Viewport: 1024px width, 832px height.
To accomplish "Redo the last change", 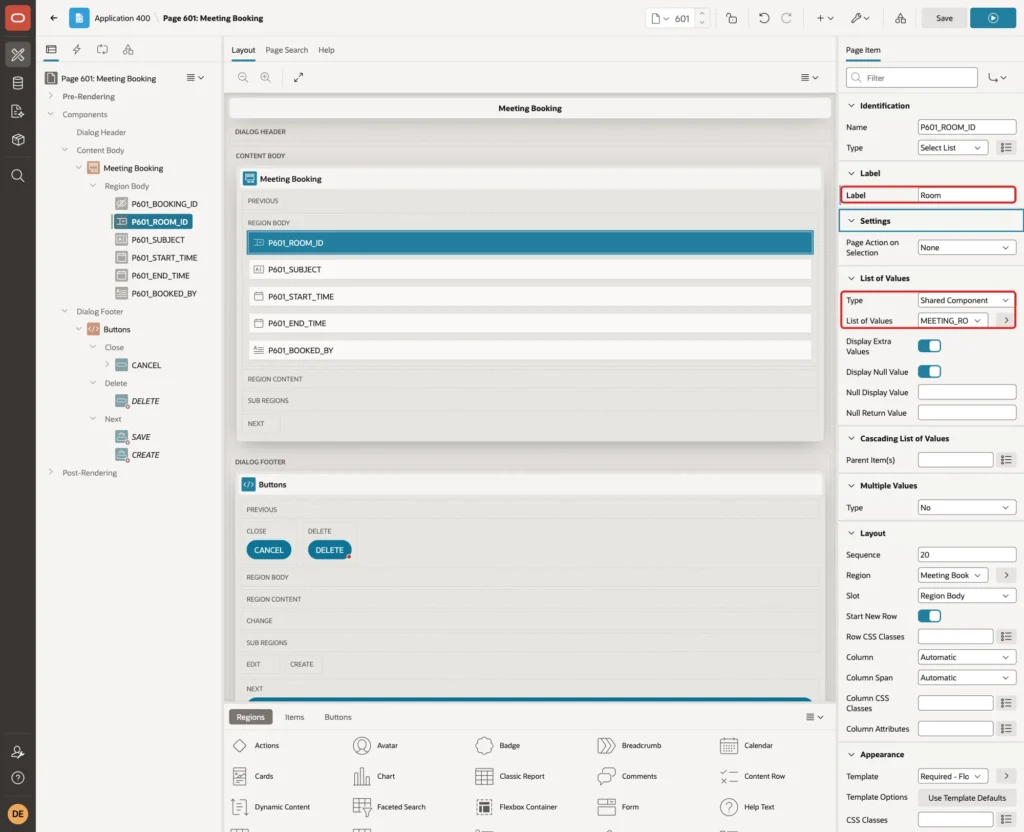I will [x=786, y=18].
